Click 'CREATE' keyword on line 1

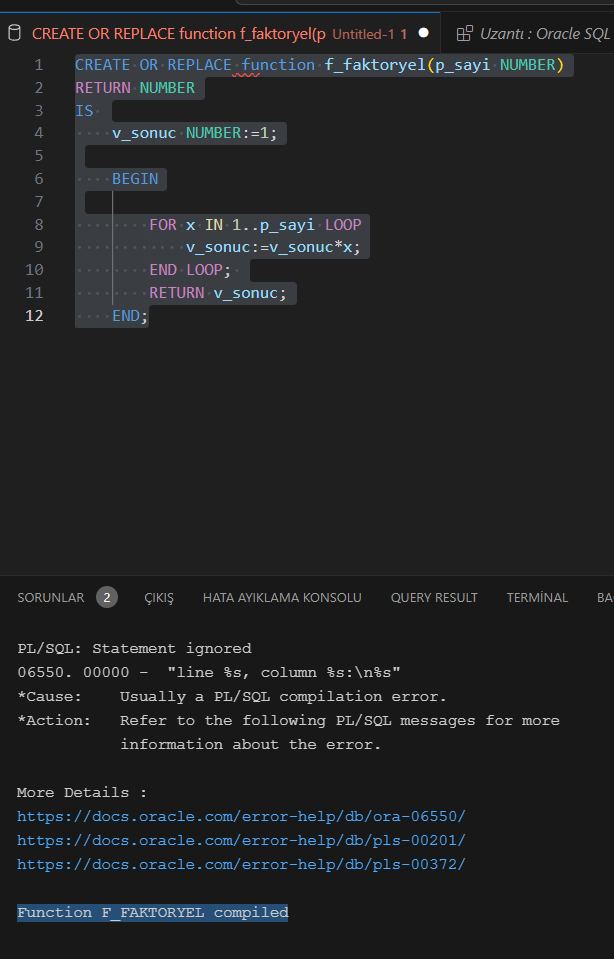pyautogui.click(x=103, y=65)
